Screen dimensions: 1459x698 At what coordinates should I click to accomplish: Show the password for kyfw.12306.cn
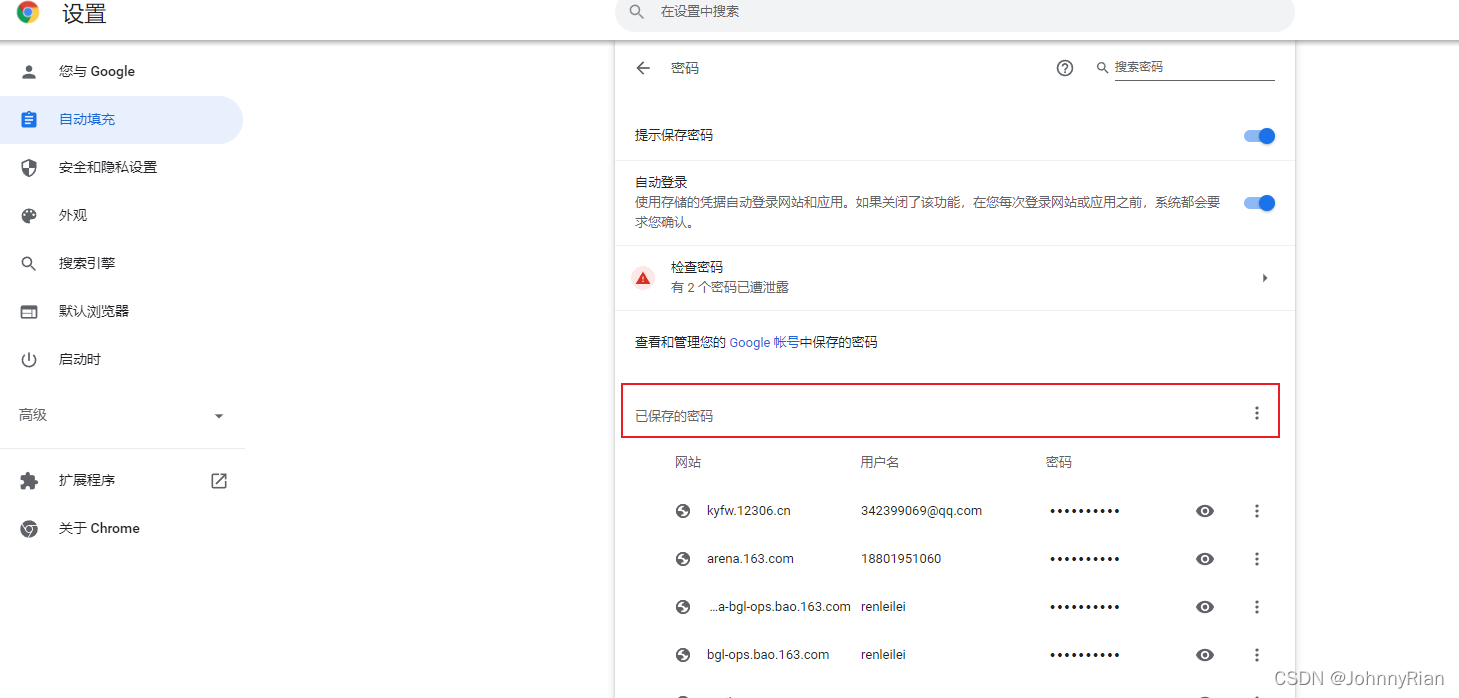tap(1205, 511)
